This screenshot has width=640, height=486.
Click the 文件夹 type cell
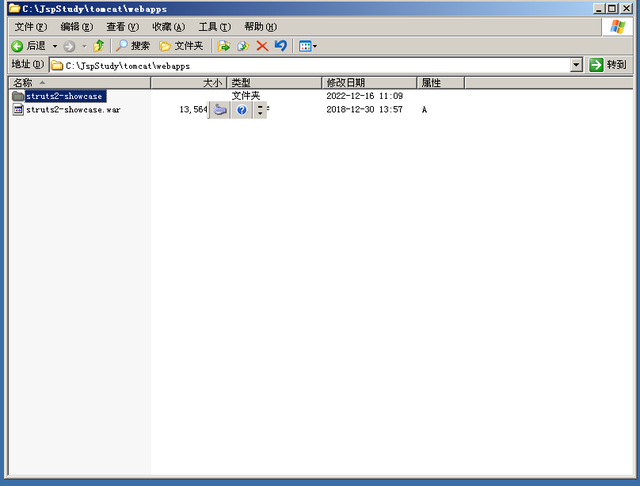pyautogui.click(x=246, y=96)
